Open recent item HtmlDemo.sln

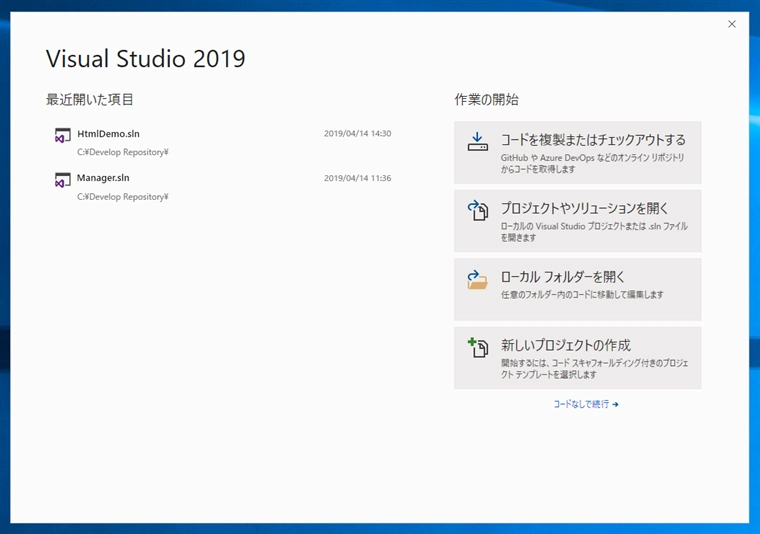click(x=222, y=142)
